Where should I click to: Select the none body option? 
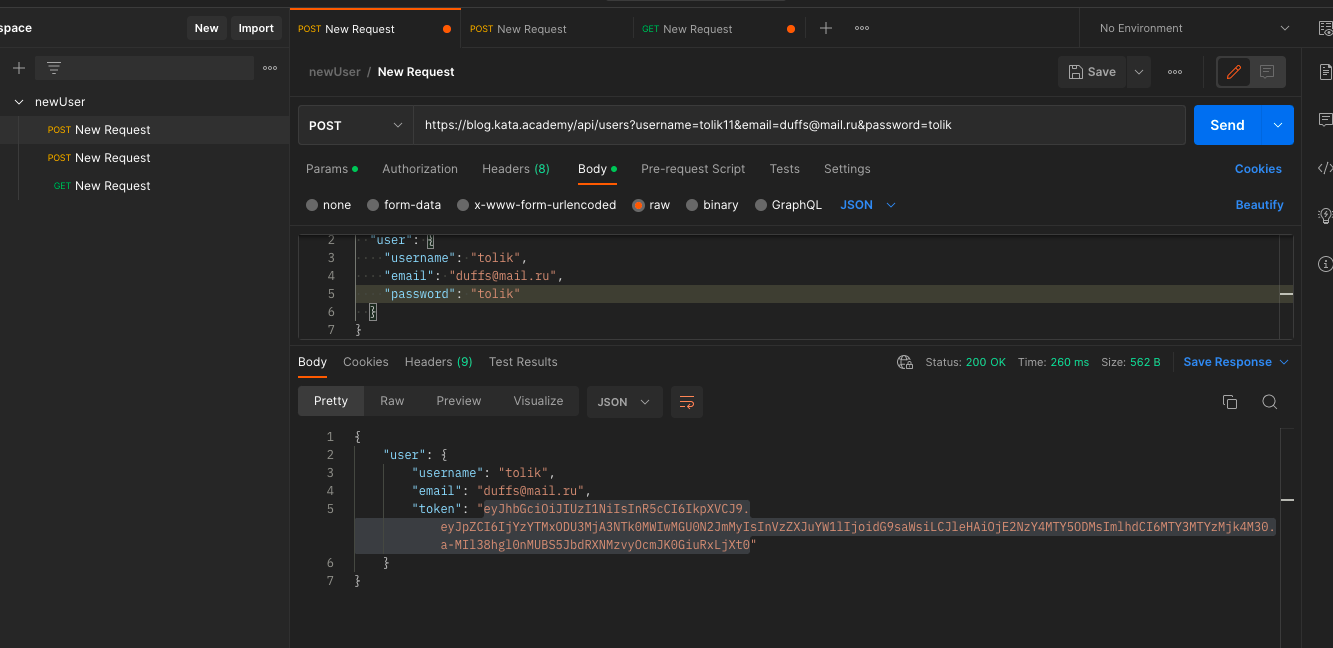click(328, 204)
